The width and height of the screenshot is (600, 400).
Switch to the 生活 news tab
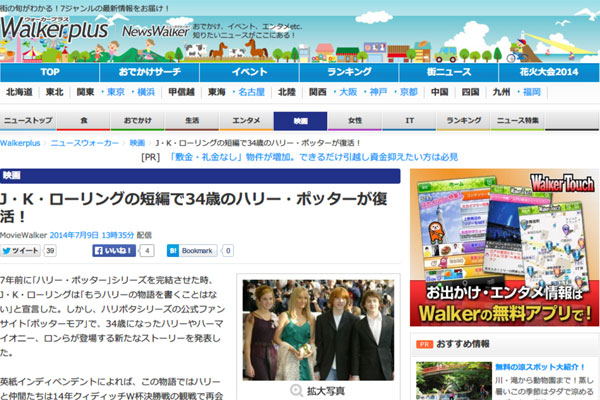[x=192, y=121]
